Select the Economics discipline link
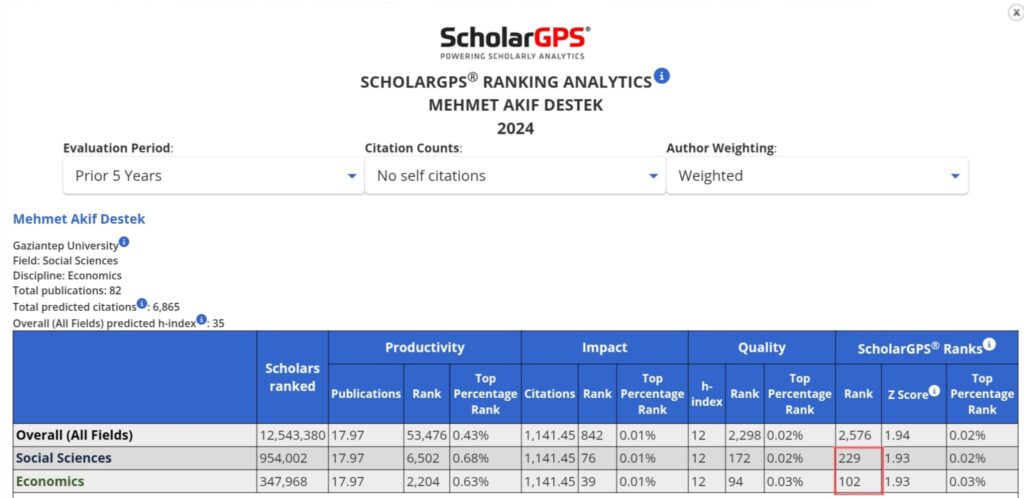The width and height of the screenshot is (1024, 498). pos(50,481)
